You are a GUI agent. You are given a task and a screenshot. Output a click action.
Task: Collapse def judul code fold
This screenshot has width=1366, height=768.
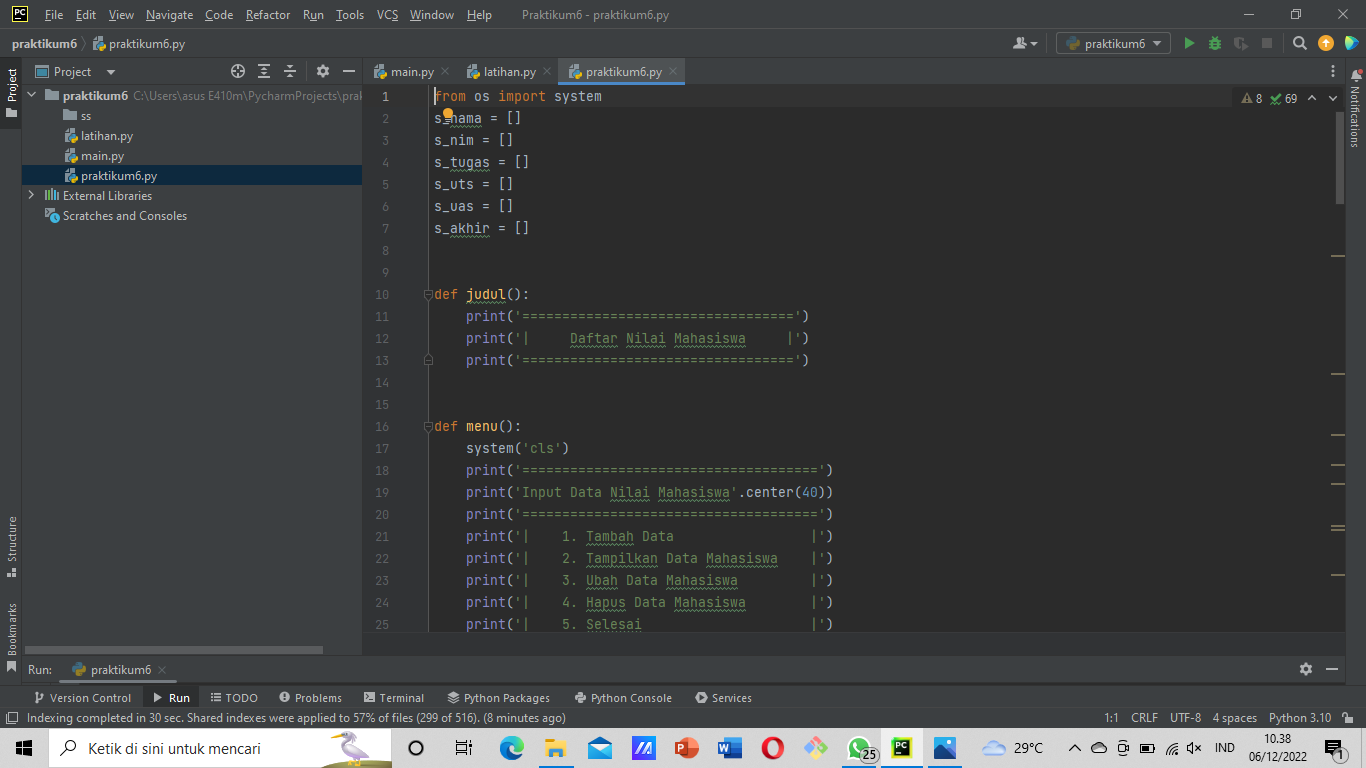click(428, 295)
